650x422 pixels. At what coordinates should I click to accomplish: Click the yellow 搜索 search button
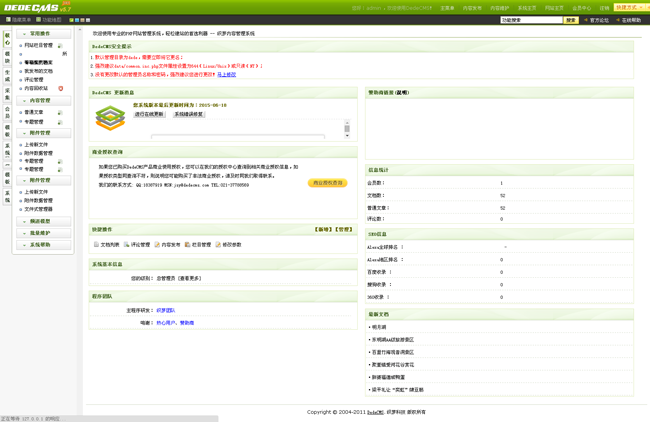click(x=571, y=20)
